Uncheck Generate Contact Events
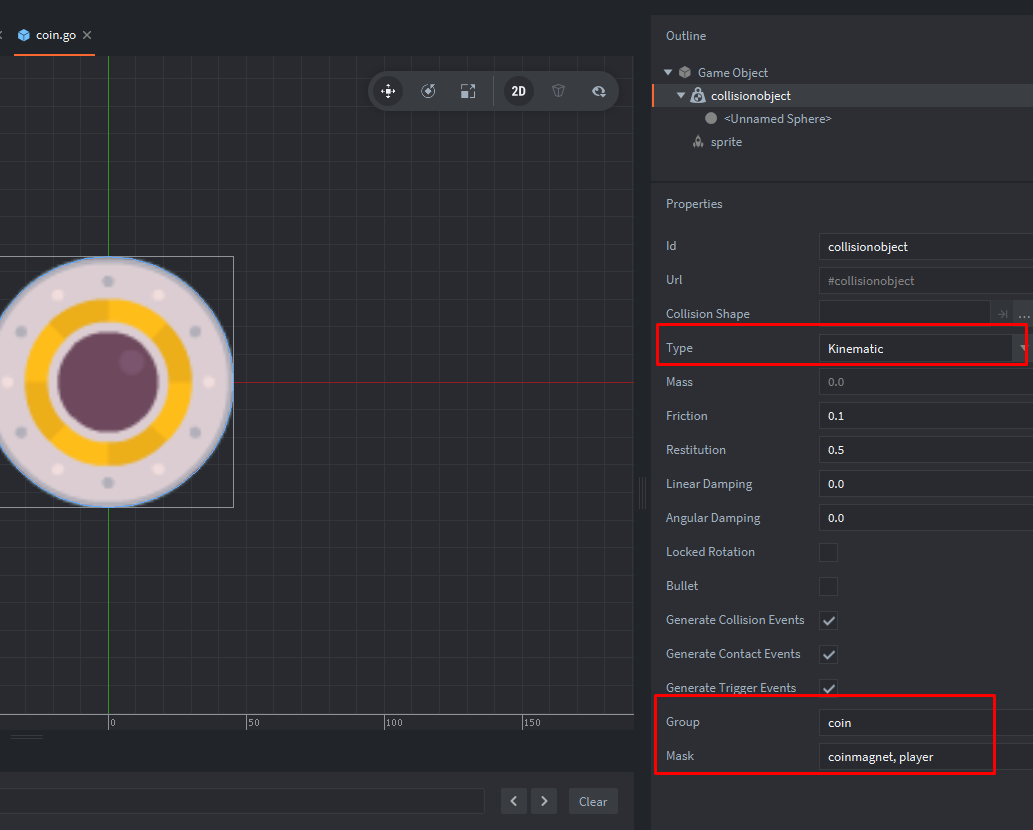Viewport: 1033px width, 830px height. click(828, 655)
